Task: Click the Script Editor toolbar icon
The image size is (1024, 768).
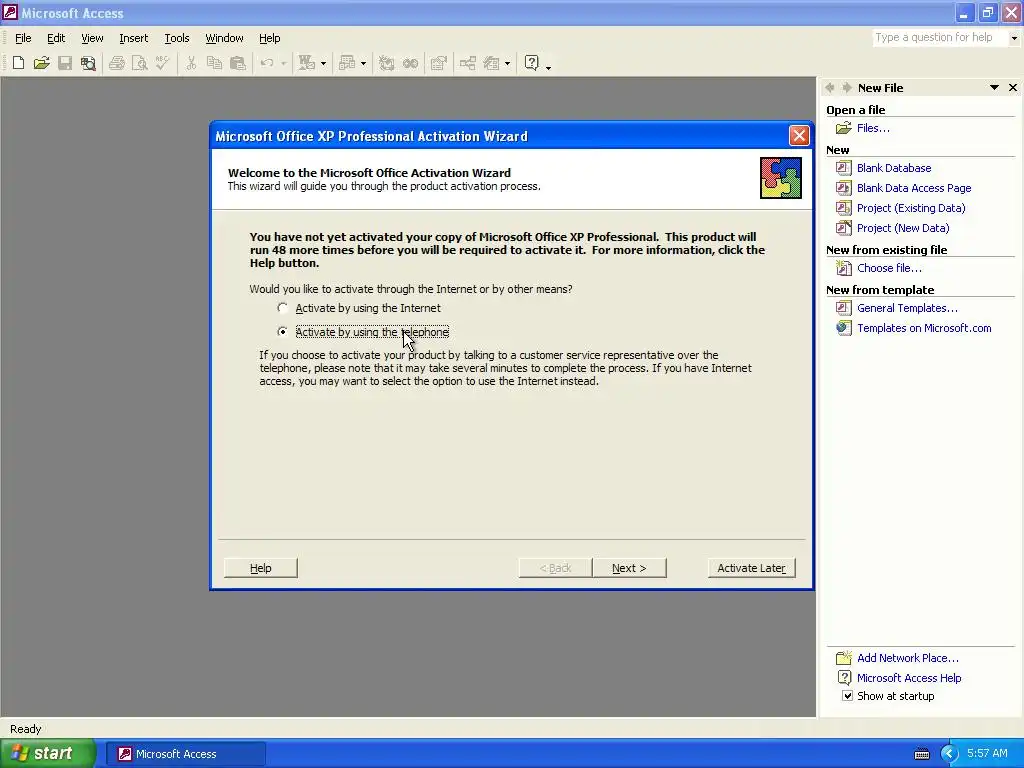Action: pos(410,63)
